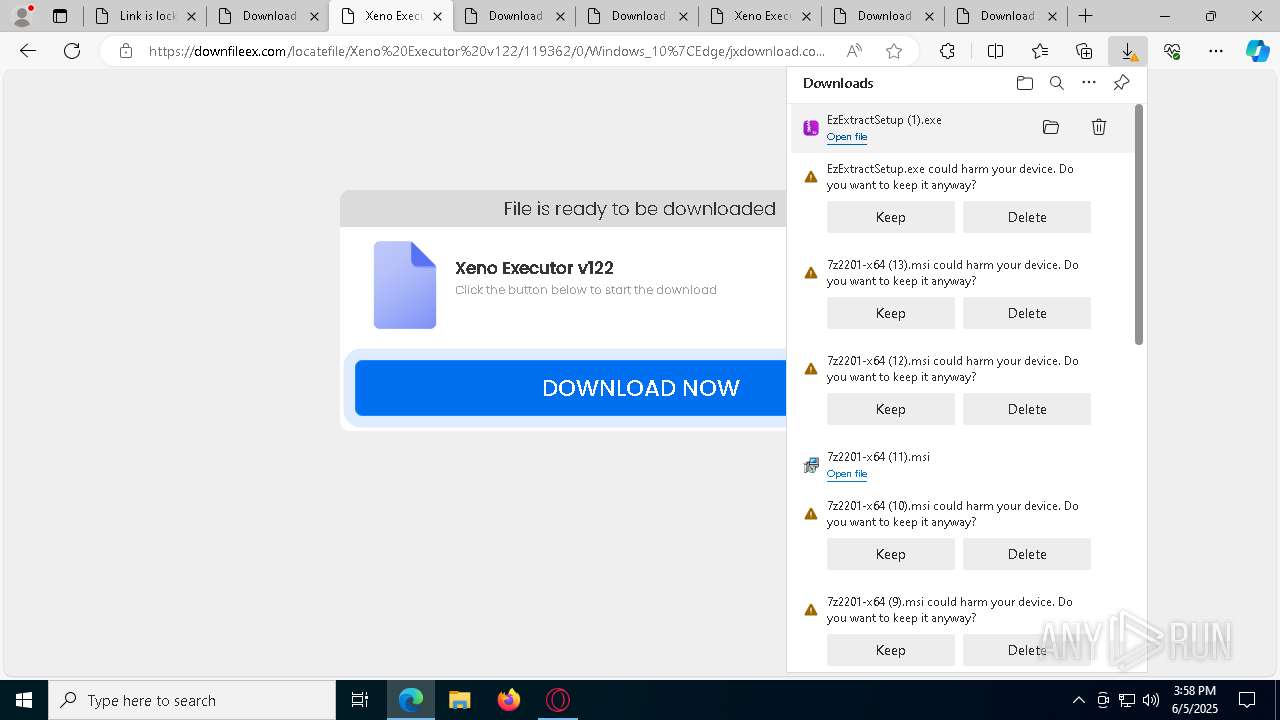
Task: Keep 7z2201-x64 (9).msi file
Action: tap(891, 650)
